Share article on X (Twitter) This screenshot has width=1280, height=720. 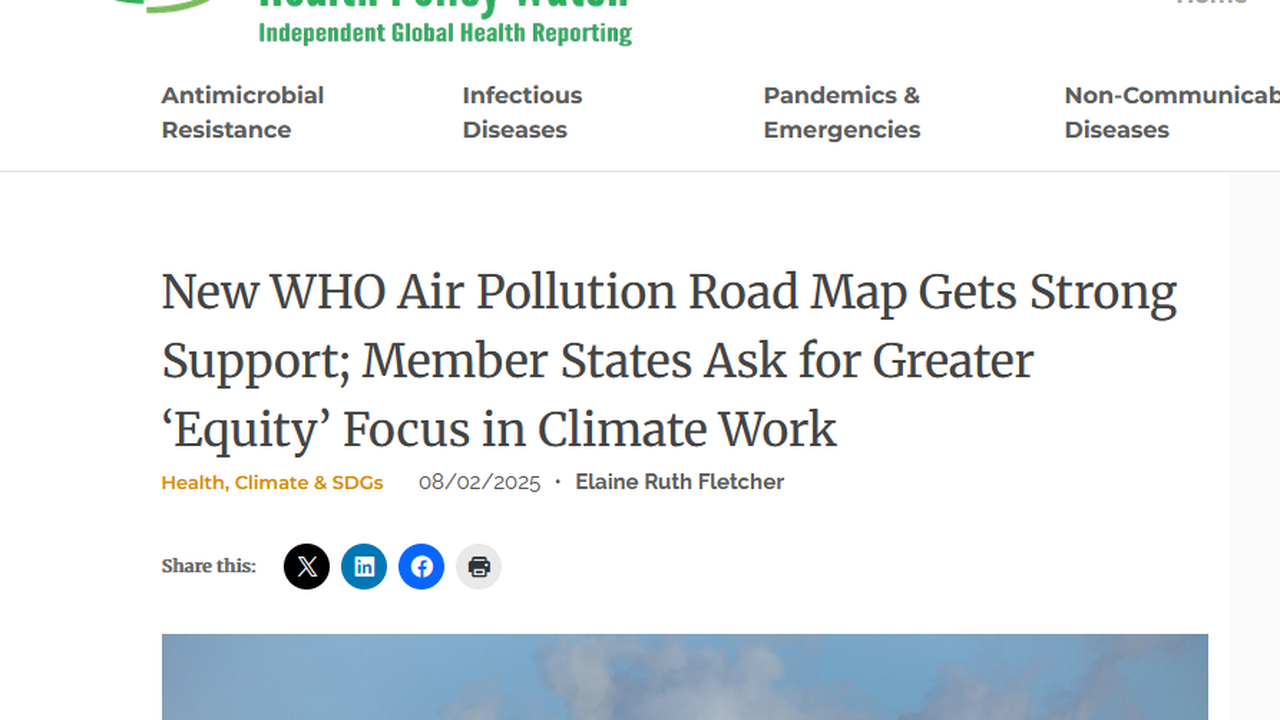[307, 567]
